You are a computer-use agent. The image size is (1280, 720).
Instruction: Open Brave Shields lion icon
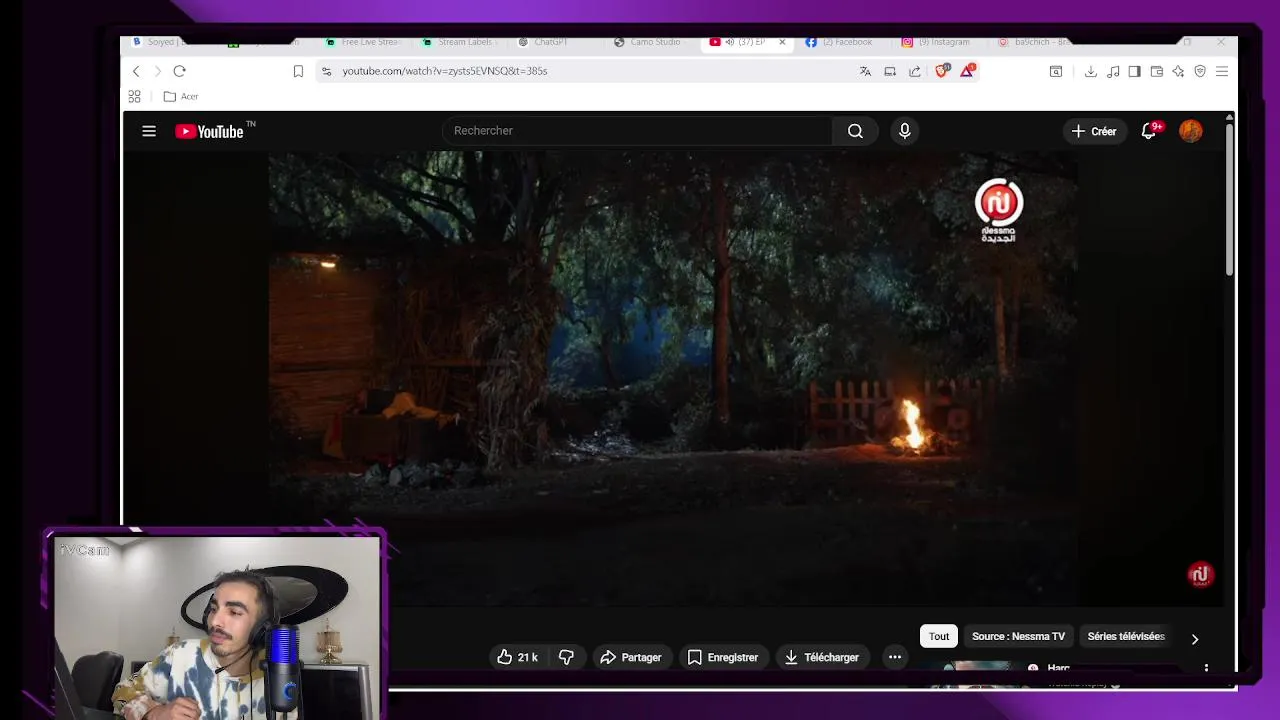pos(941,71)
